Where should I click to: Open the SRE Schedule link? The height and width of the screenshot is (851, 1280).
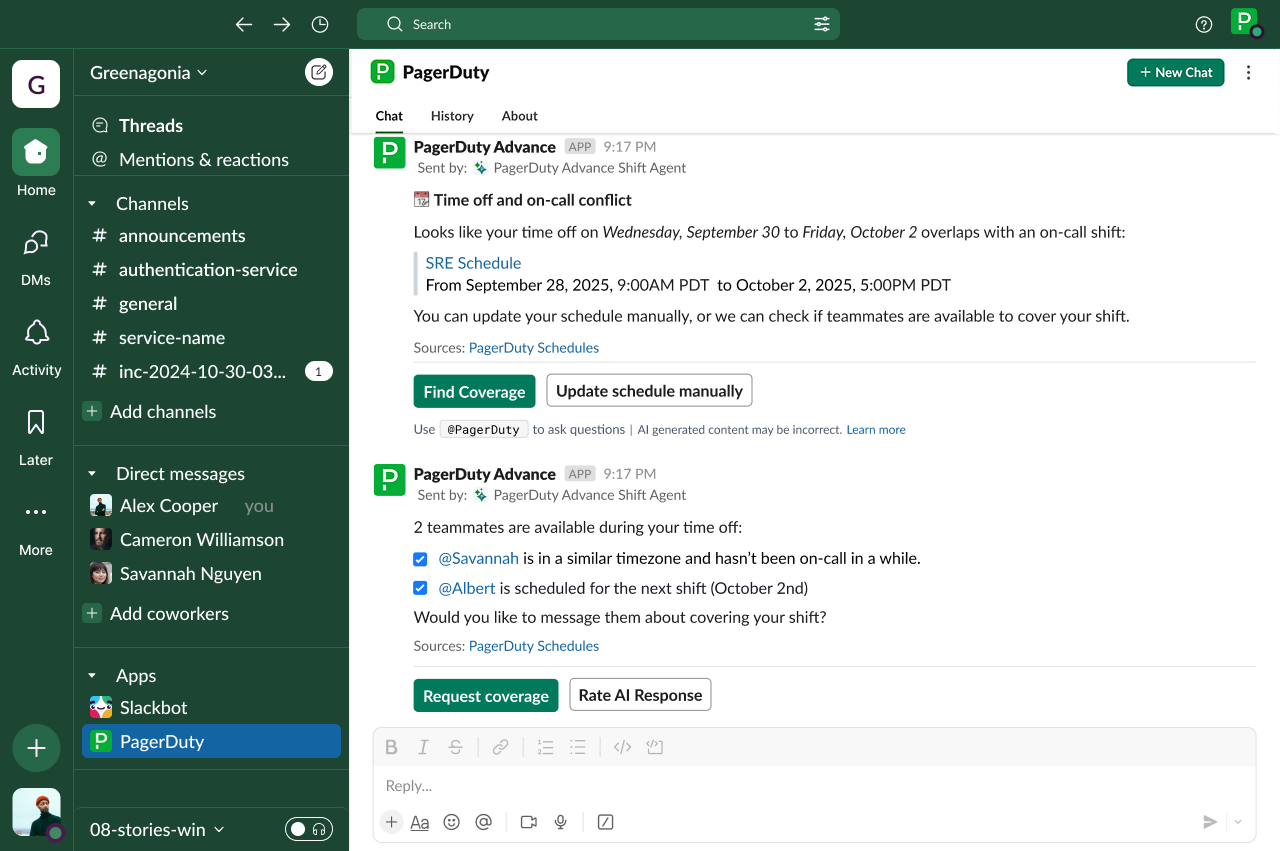tap(473, 263)
